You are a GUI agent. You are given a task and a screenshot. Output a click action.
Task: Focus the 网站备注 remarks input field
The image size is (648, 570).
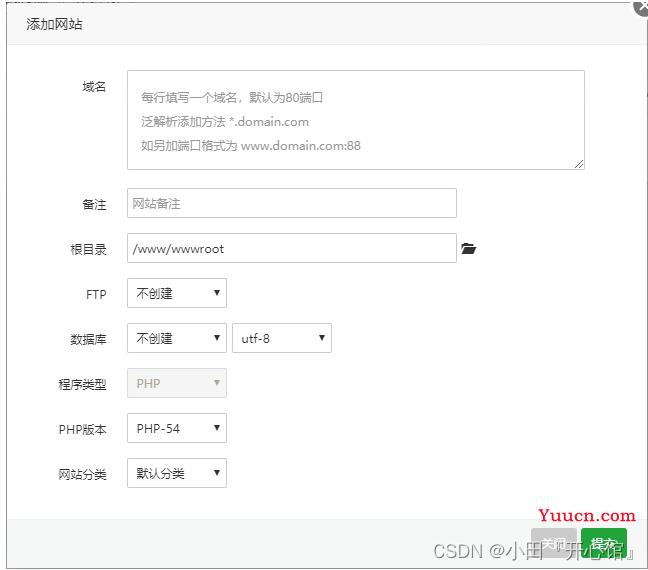click(x=292, y=203)
